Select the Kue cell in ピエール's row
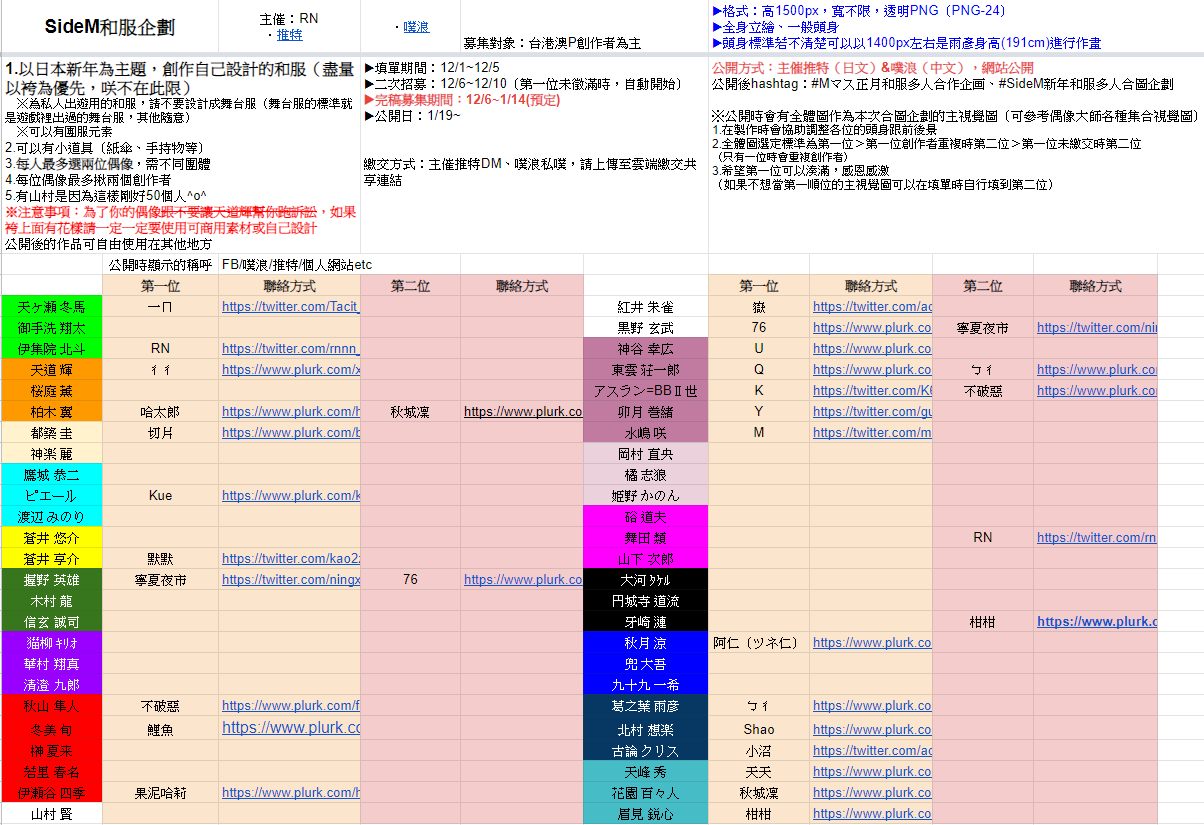 tap(161, 495)
